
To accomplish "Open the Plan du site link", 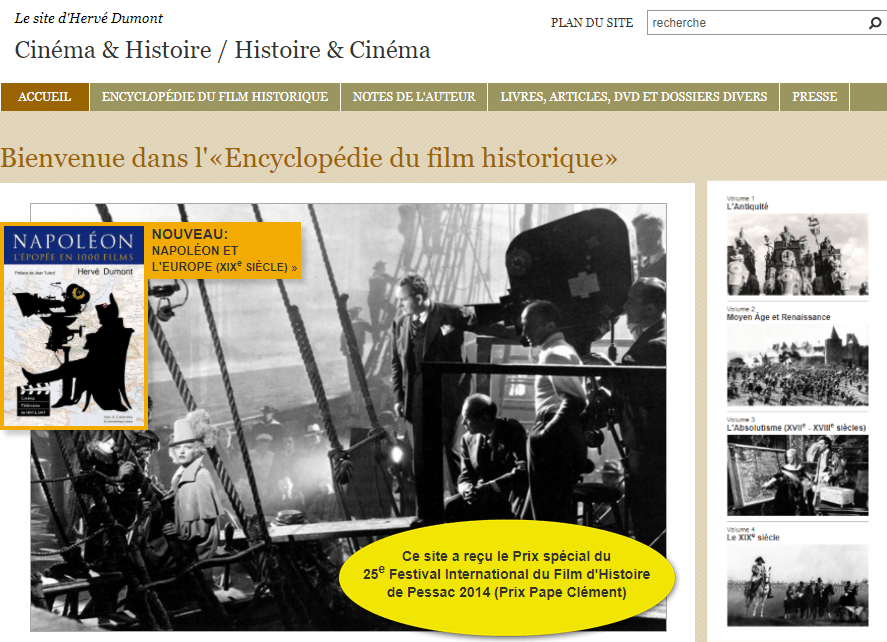I will point(591,23).
